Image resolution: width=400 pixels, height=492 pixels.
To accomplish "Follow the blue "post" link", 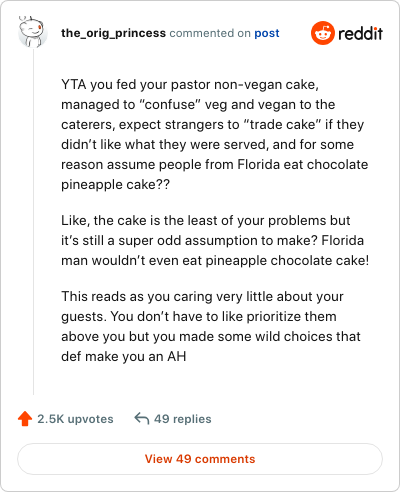I will (x=267, y=33).
